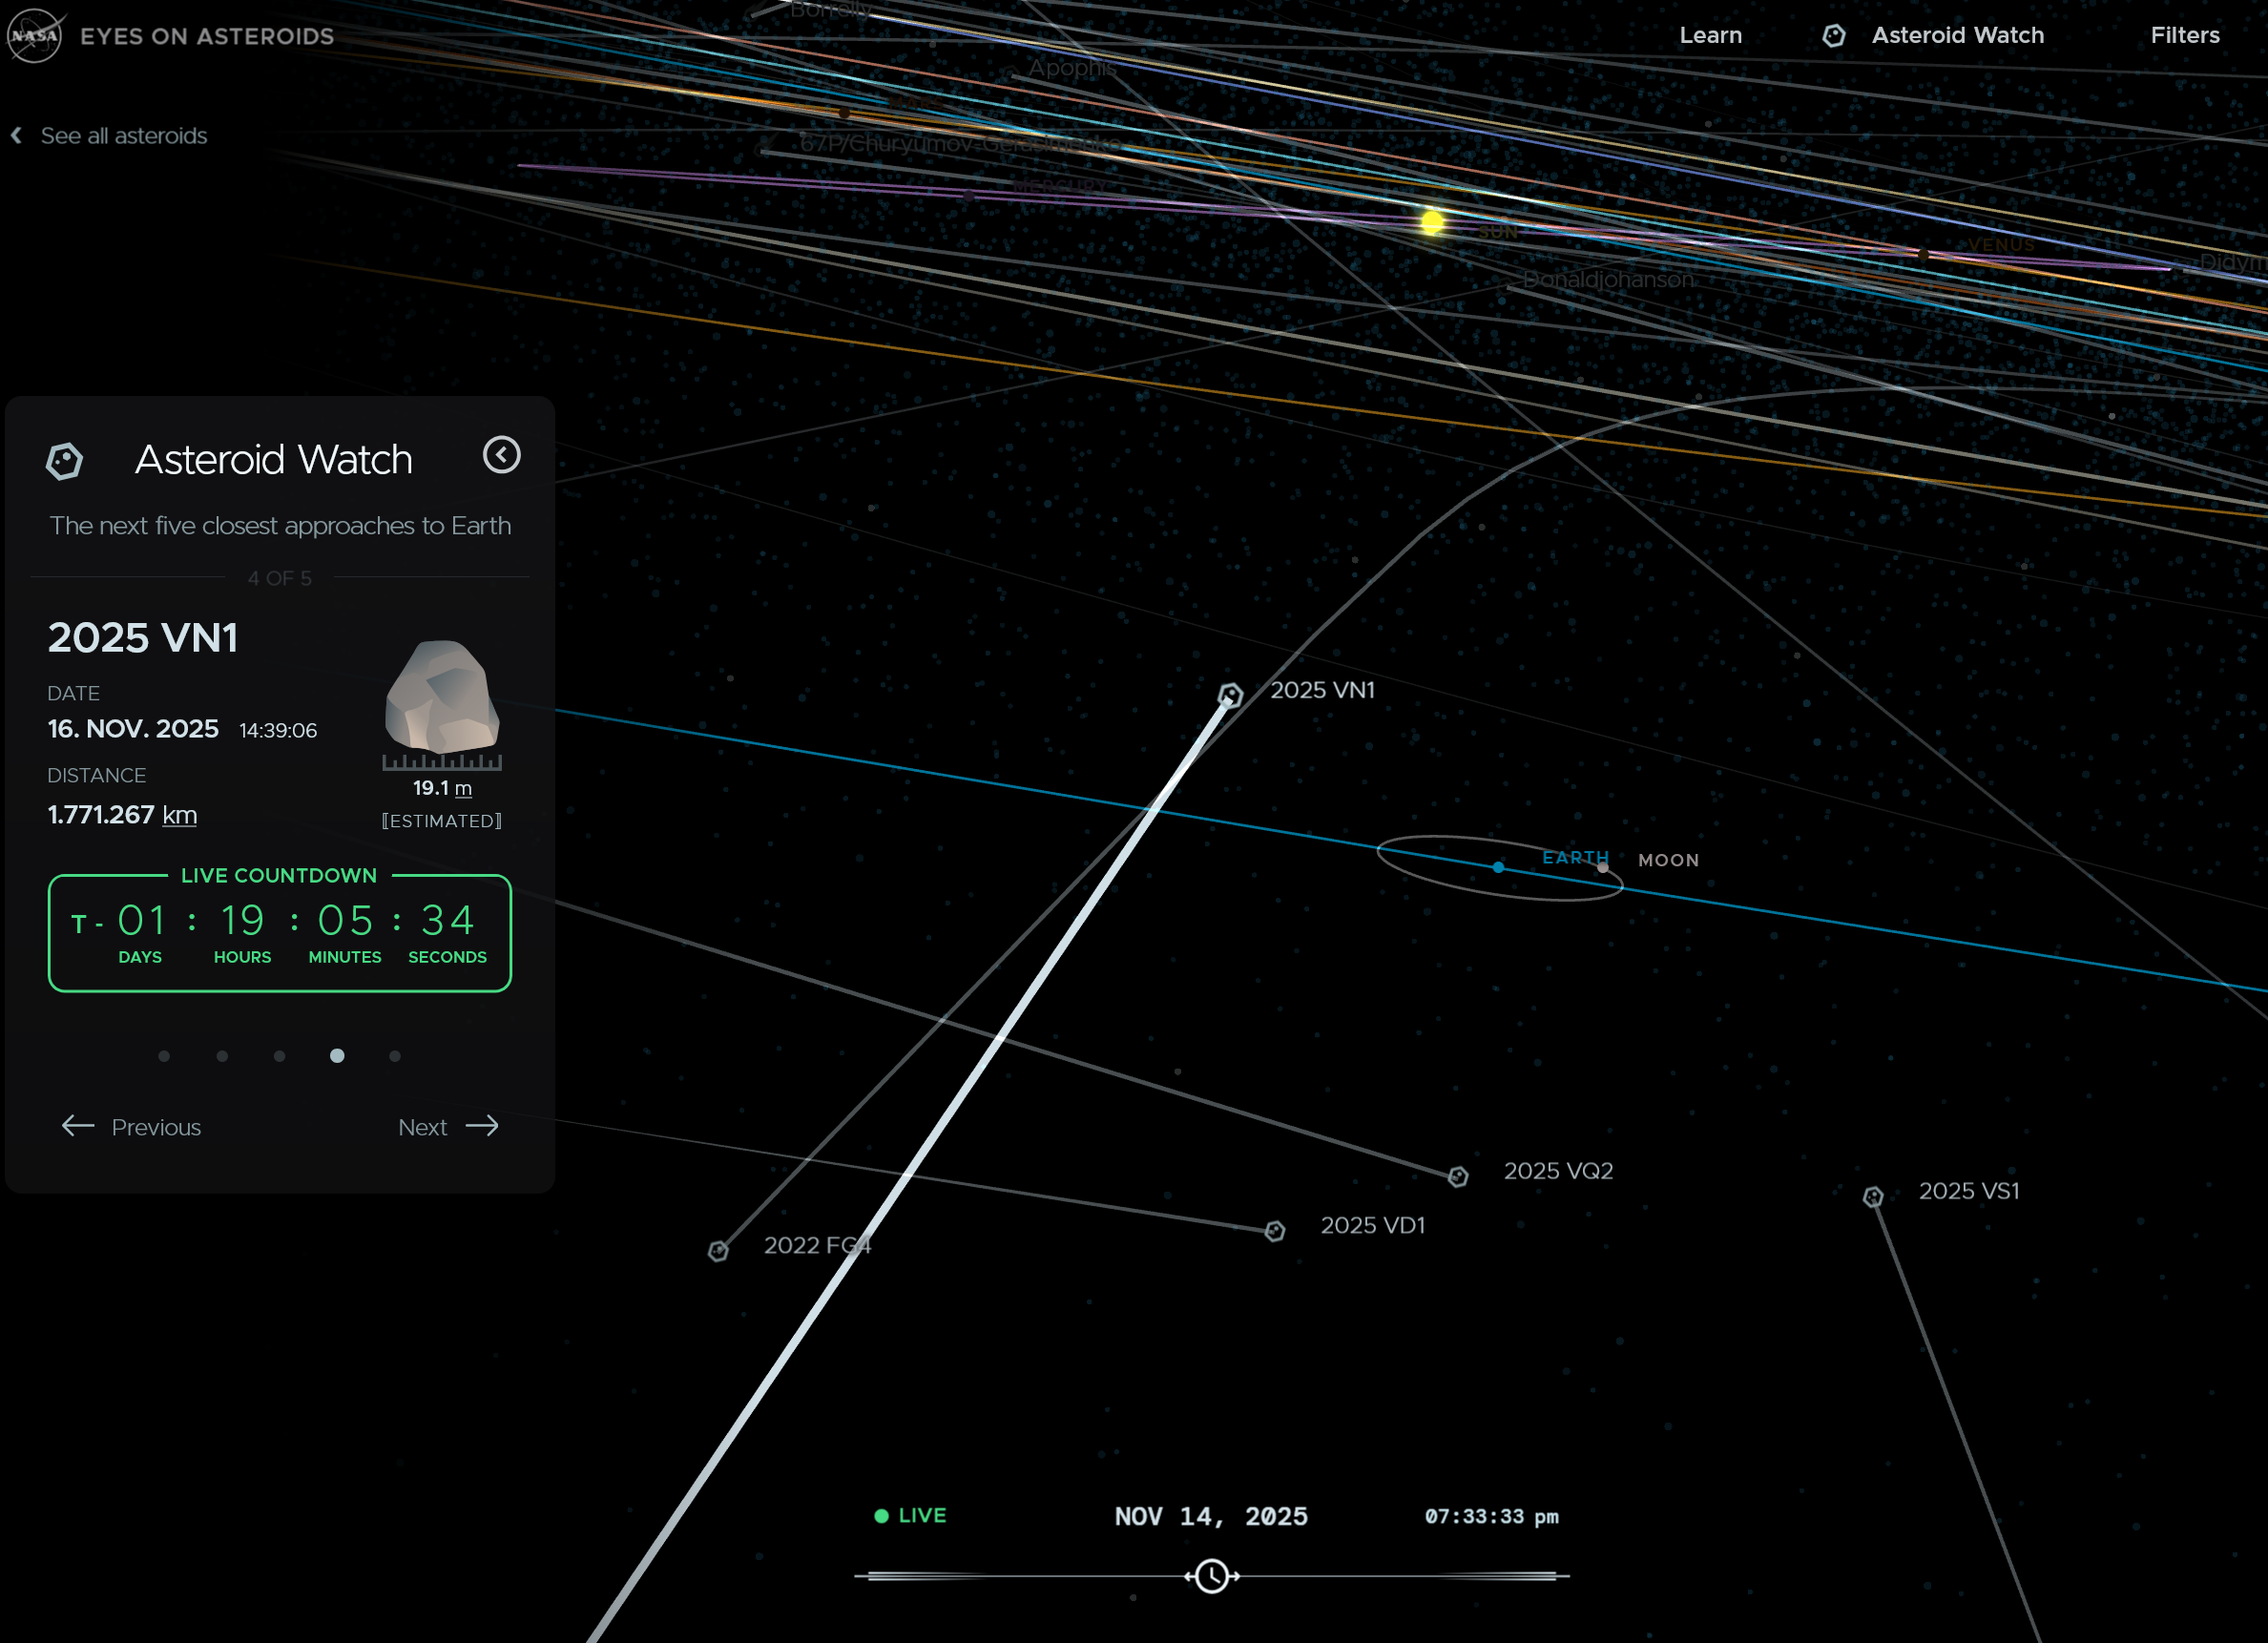Select the 2025 VS1 asteroid marker
The height and width of the screenshot is (1643, 2268).
(1872, 1196)
